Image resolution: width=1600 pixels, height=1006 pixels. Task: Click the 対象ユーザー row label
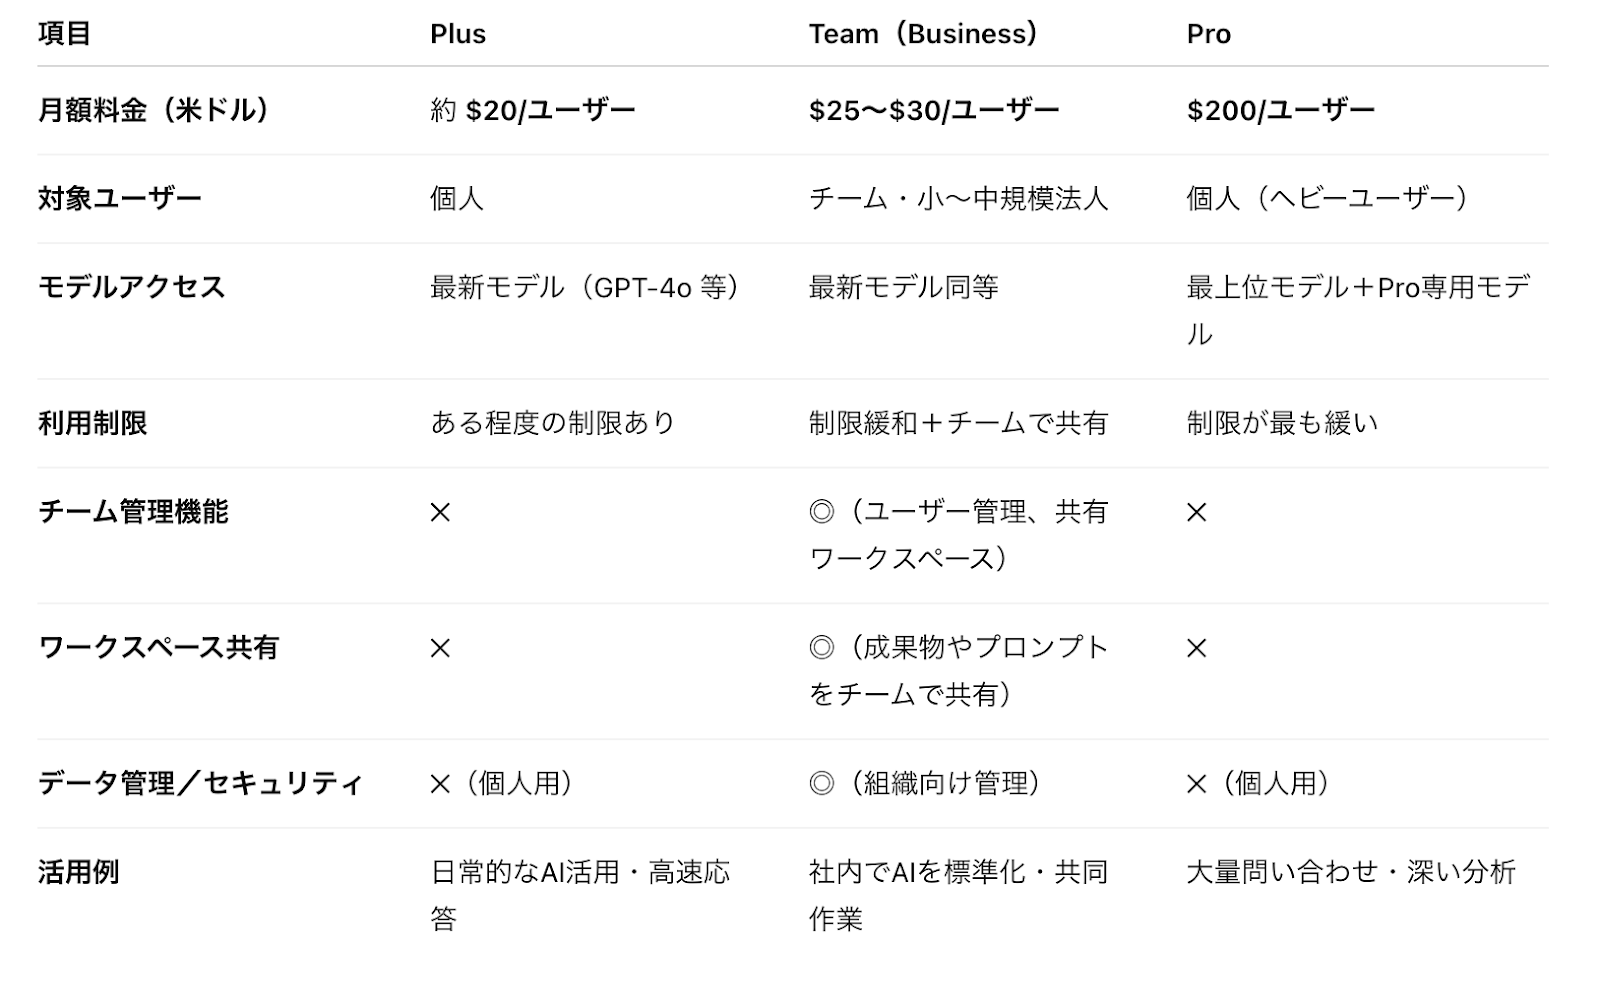click(x=120, y=198)
